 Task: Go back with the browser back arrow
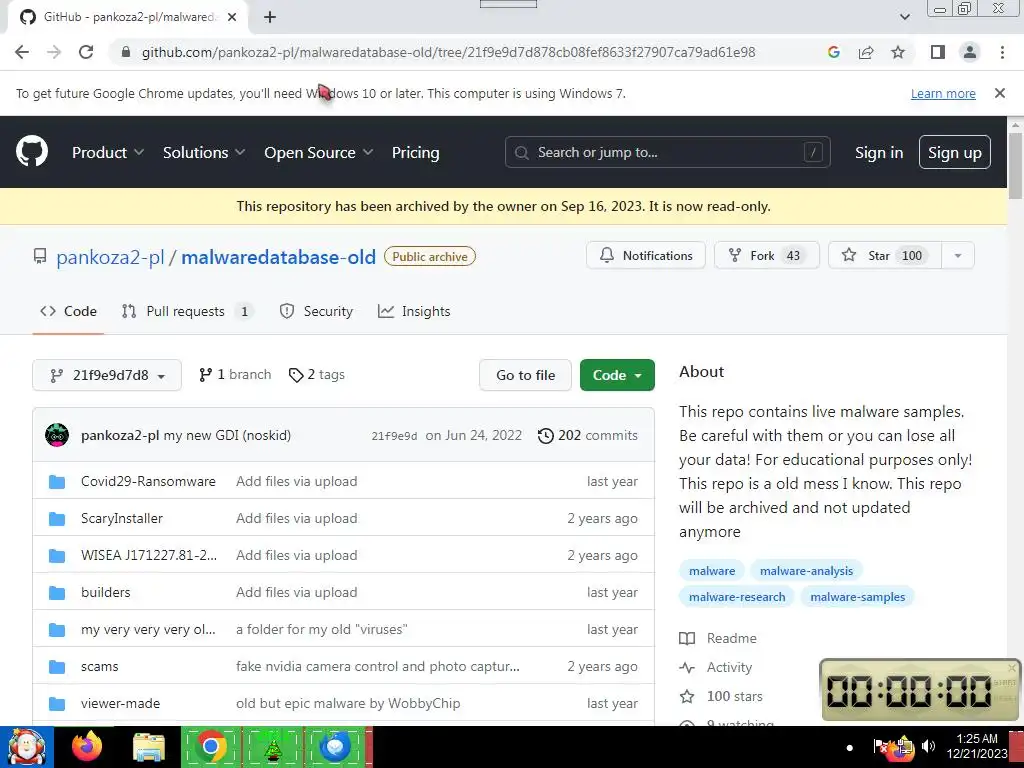pos(22,52)
